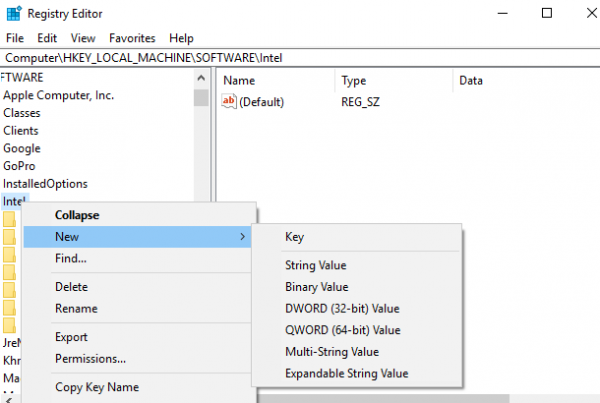Click the Type column header
Screen dimensions: 600x403
354,79
